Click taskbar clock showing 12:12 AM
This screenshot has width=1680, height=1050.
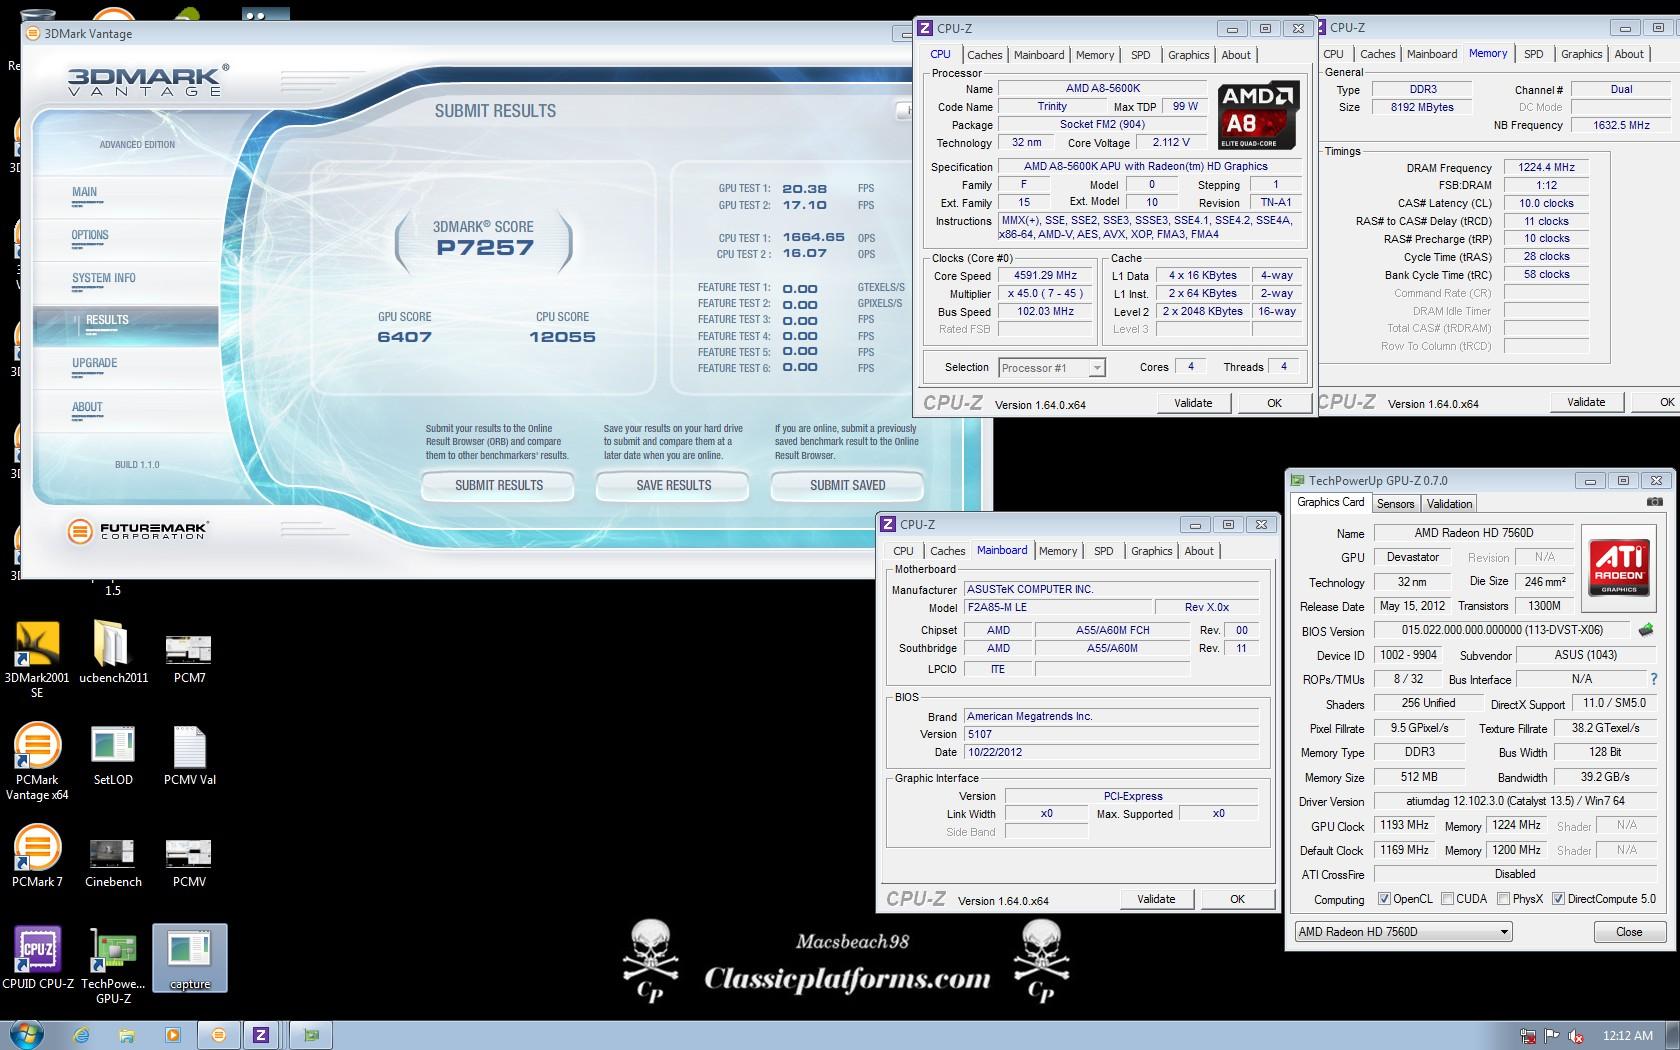tap(1627, 1036)
